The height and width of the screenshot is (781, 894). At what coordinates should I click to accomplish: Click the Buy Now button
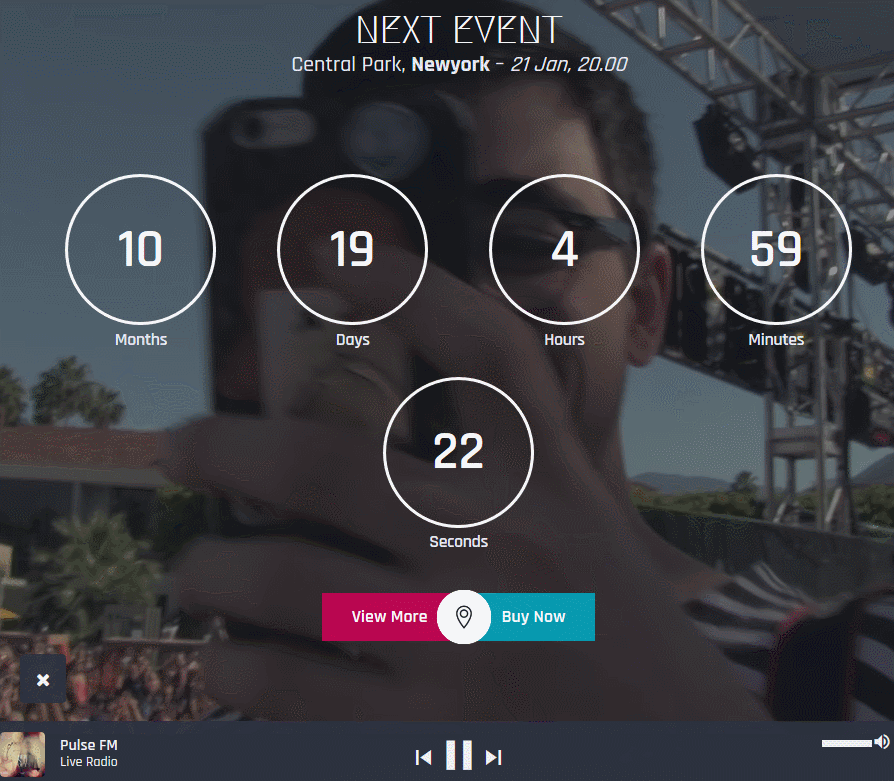[x=533, y=617]
